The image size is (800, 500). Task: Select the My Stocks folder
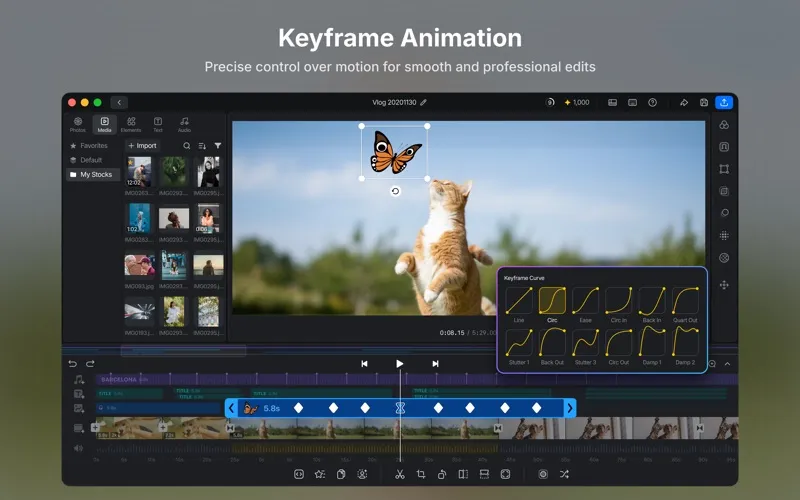93,174
